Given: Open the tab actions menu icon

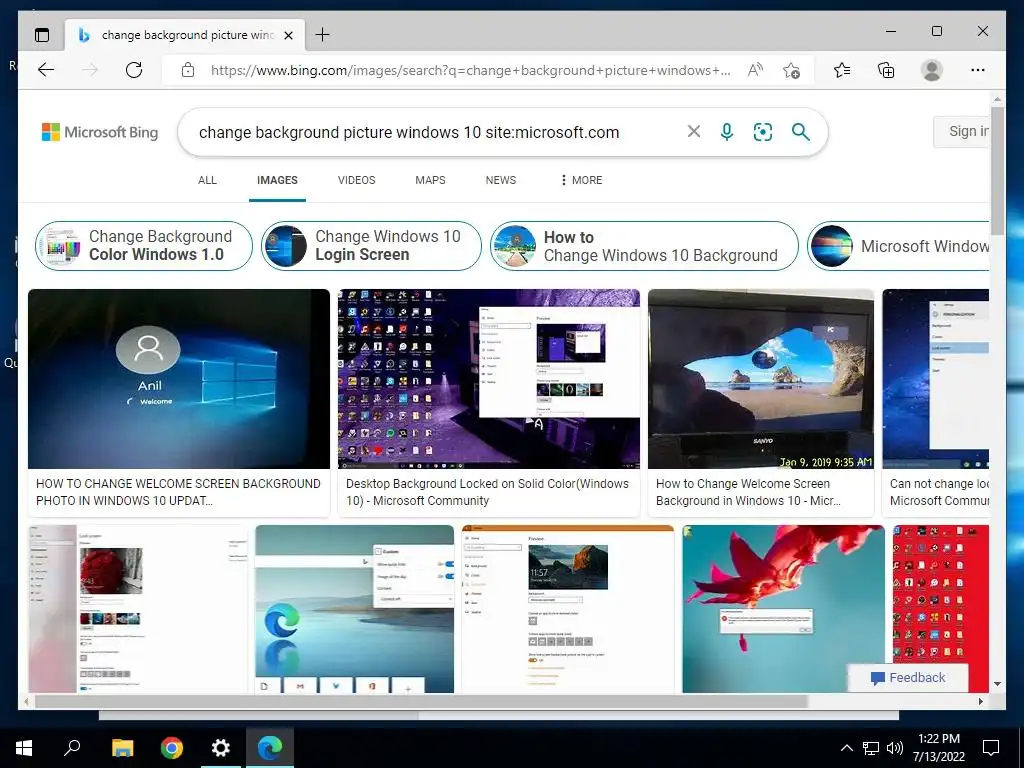Looking at the screenshot, I should click(42, 35).
